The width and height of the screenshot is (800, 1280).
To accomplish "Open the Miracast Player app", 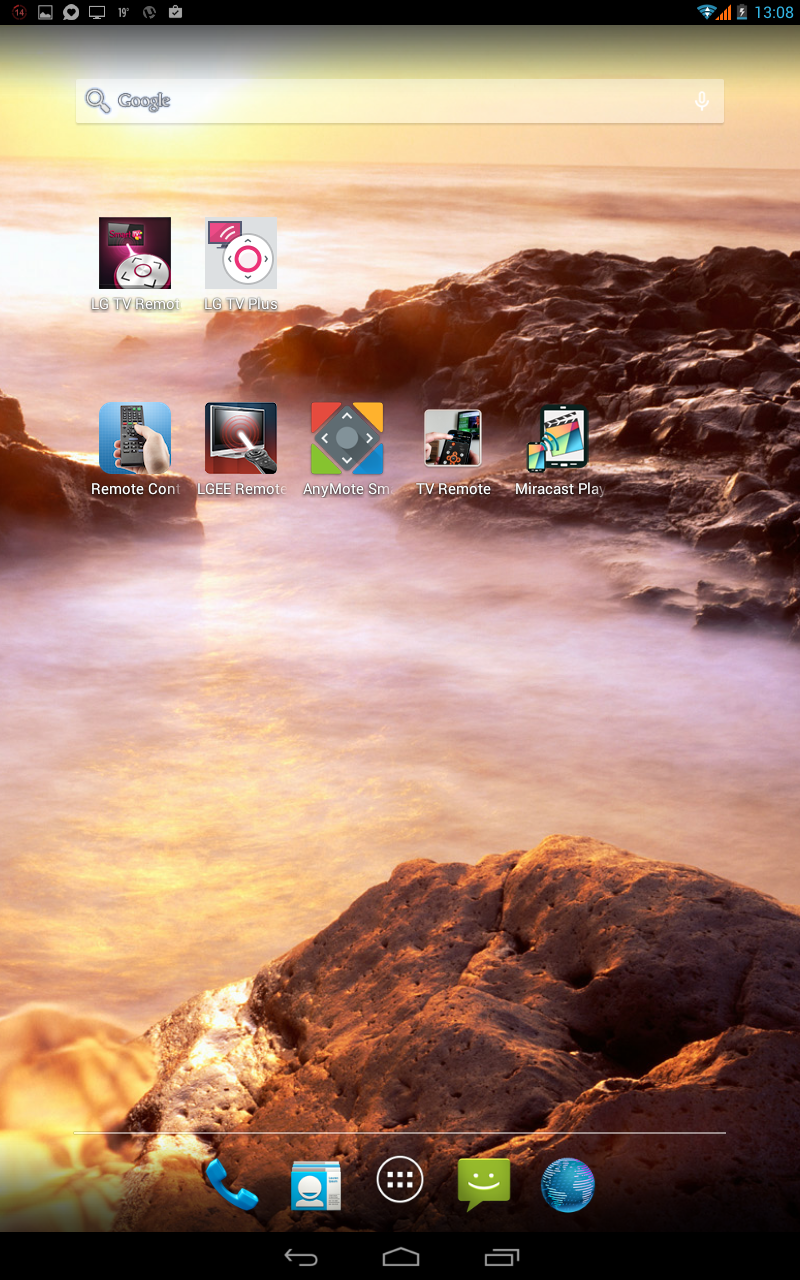I will click(x=559, y=439).
